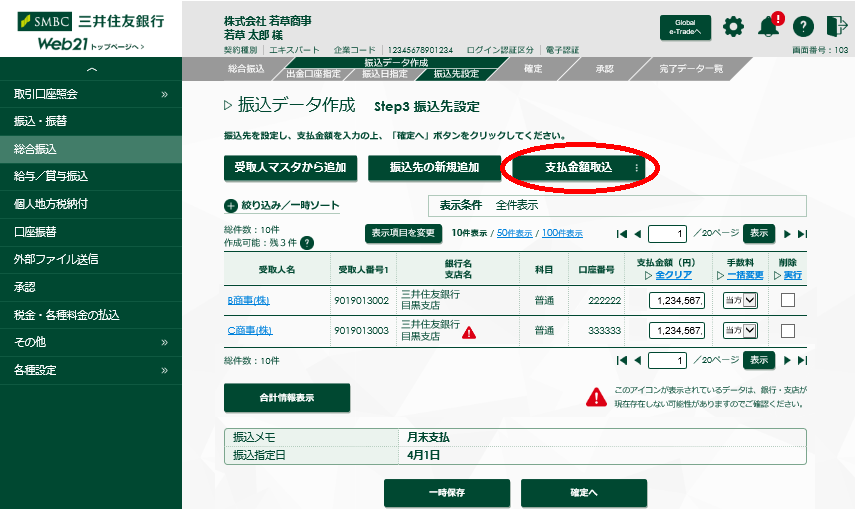Click 合計情報表示 button
The image size is (855, 509).
coord(287,398)
